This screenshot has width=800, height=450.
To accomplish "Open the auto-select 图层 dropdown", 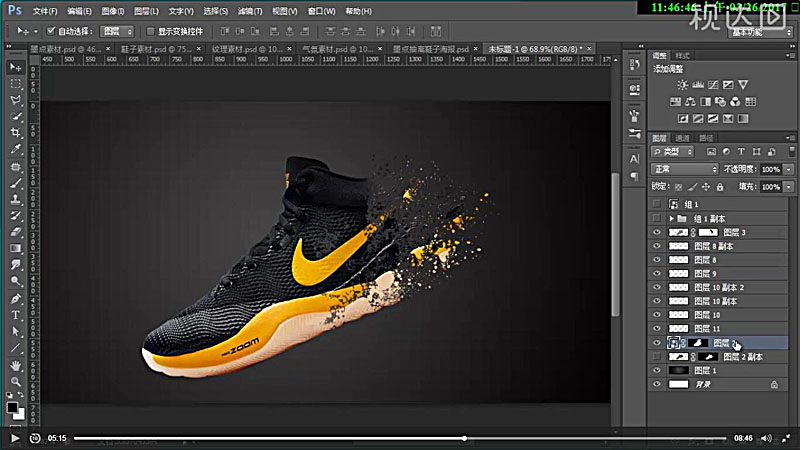I will pos(117,31).
